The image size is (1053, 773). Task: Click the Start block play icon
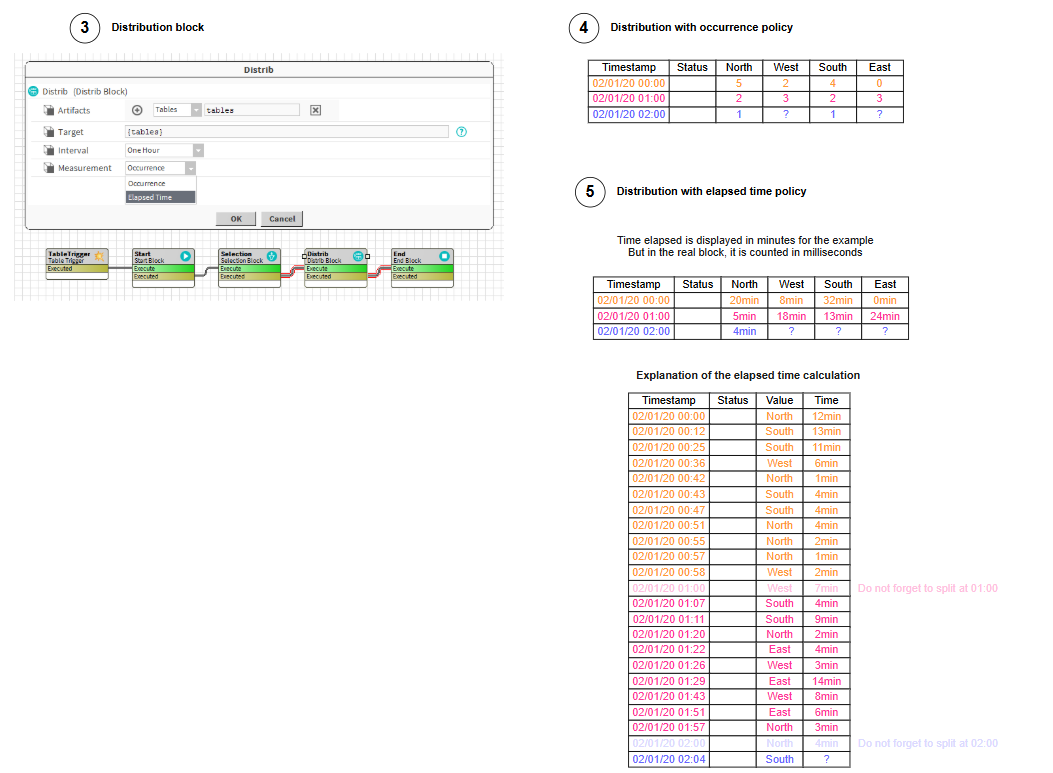185,257
